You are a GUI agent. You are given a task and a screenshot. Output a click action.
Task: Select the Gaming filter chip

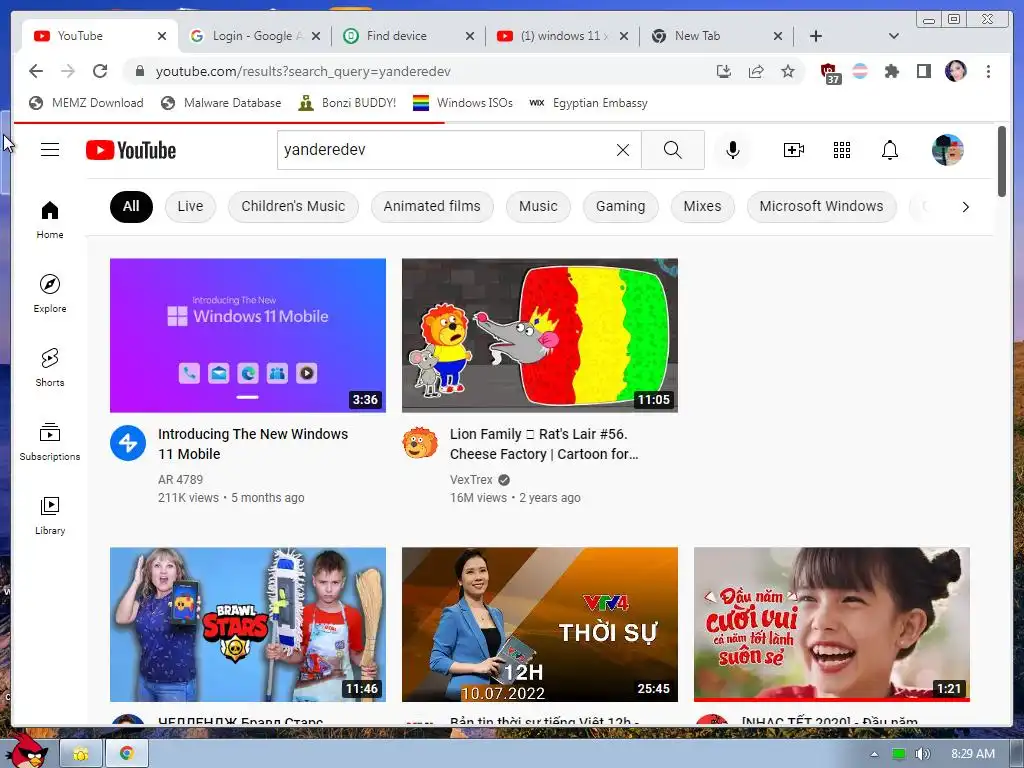click(x=620, y=206)
